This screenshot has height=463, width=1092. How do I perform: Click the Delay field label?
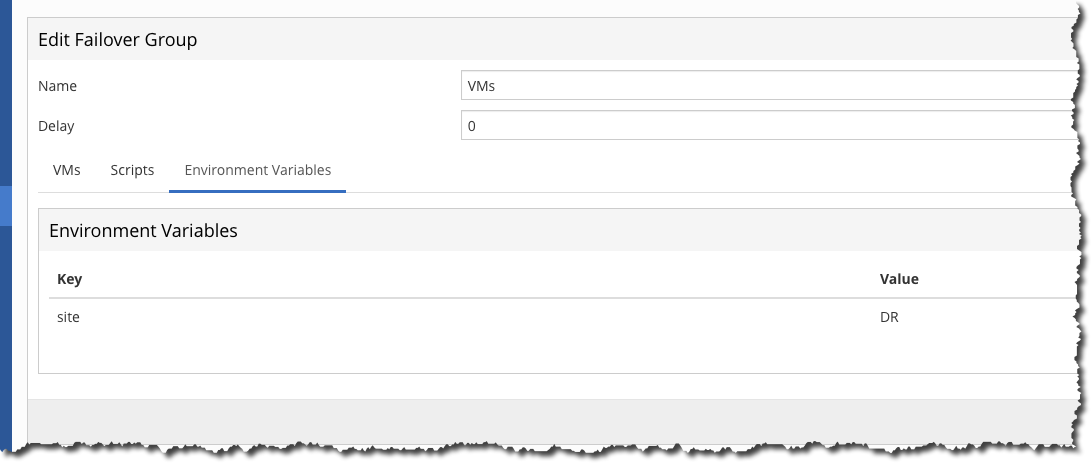tap(56, 126)
